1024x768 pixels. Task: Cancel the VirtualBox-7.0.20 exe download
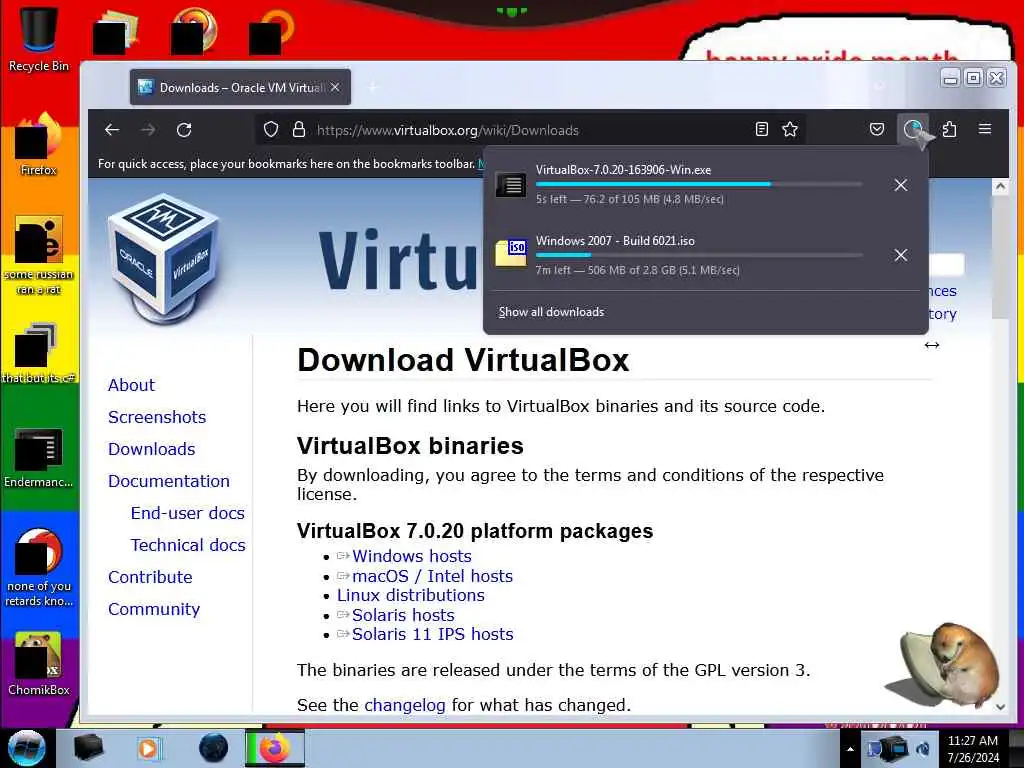click(901, 185)
